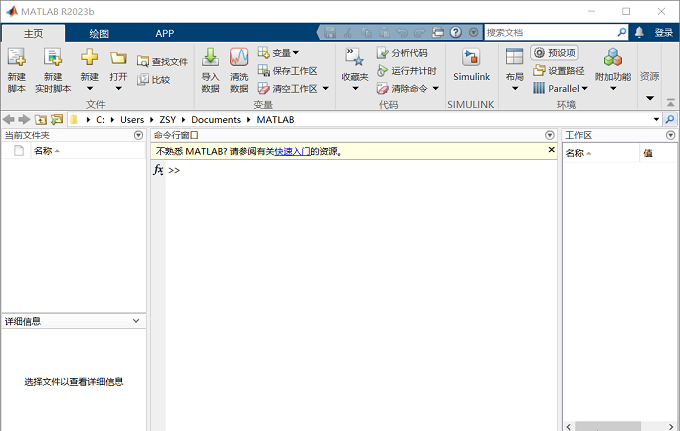Go forward with the forward arrow
The height and width of the screenshot is (431, 680).
coord(24,119)
